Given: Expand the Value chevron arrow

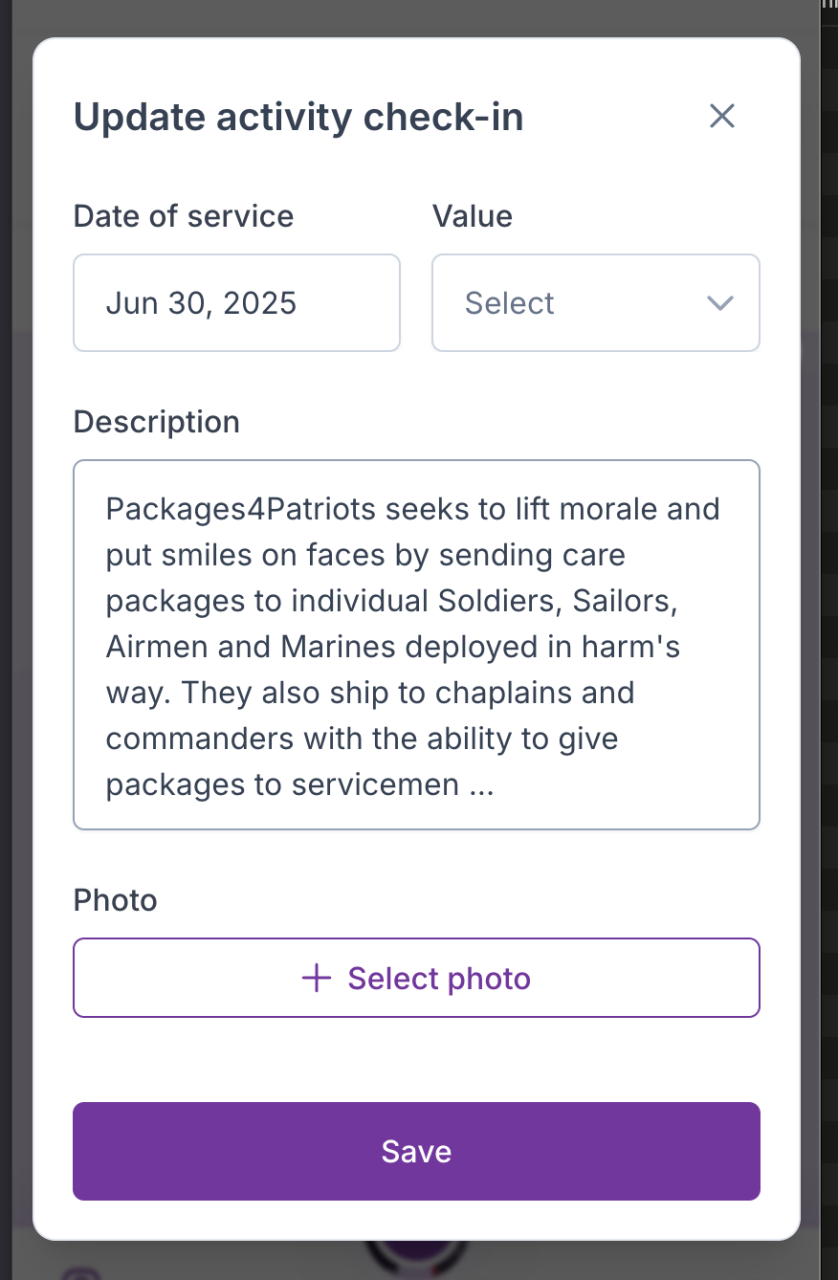Looking at the screenshot, I should point(720,303).
